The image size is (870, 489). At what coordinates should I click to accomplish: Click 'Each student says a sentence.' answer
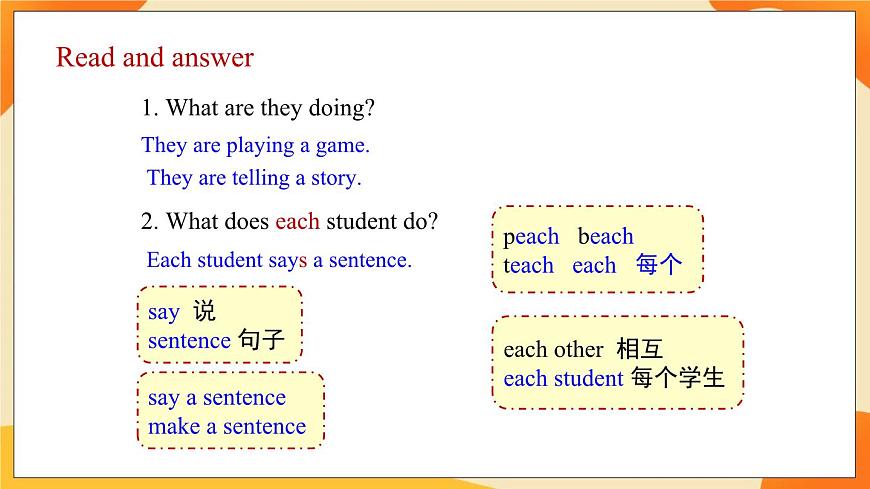click(x=279, y=260)
